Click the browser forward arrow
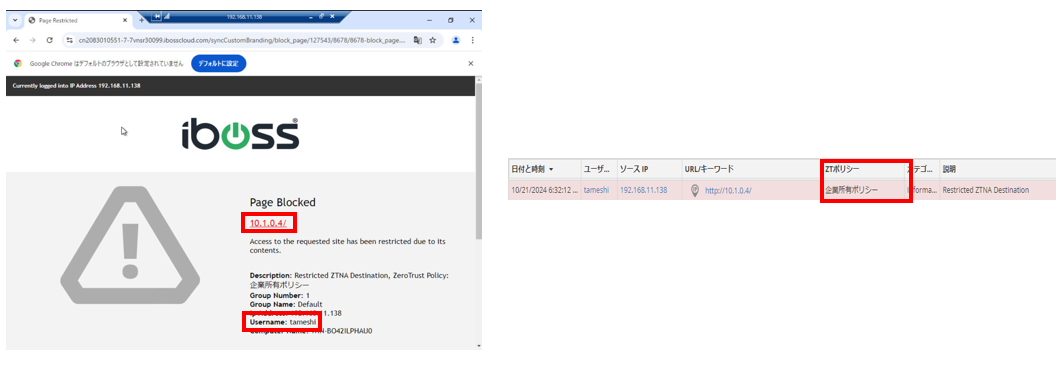 (32, 40)
